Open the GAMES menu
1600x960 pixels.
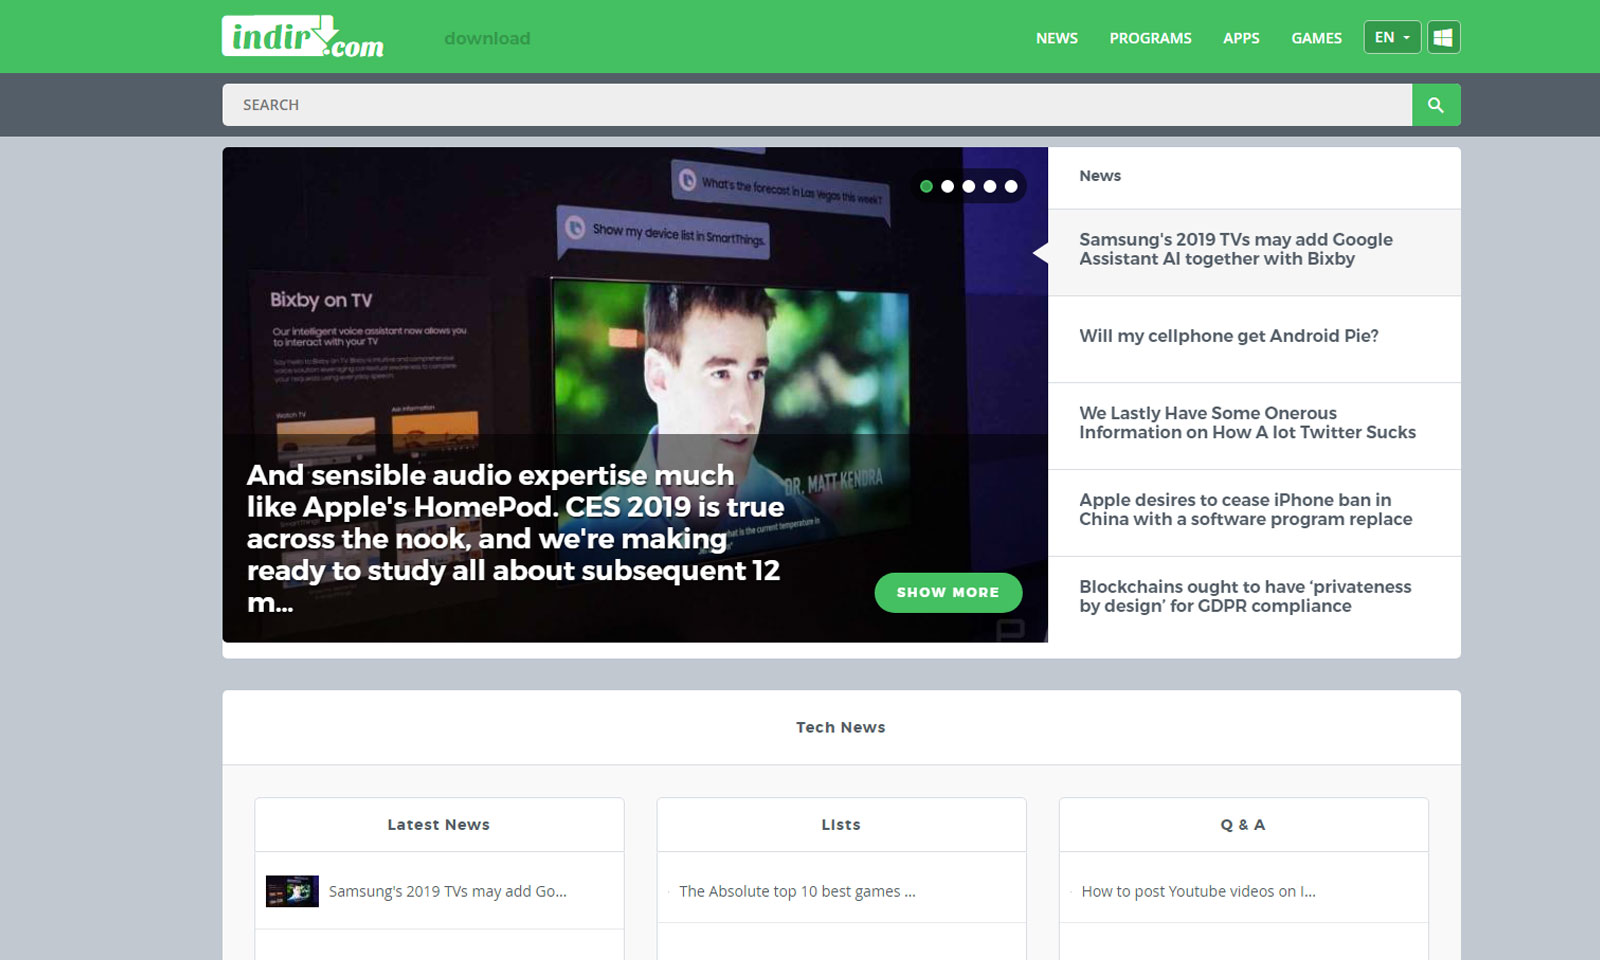pos(1316,38)
